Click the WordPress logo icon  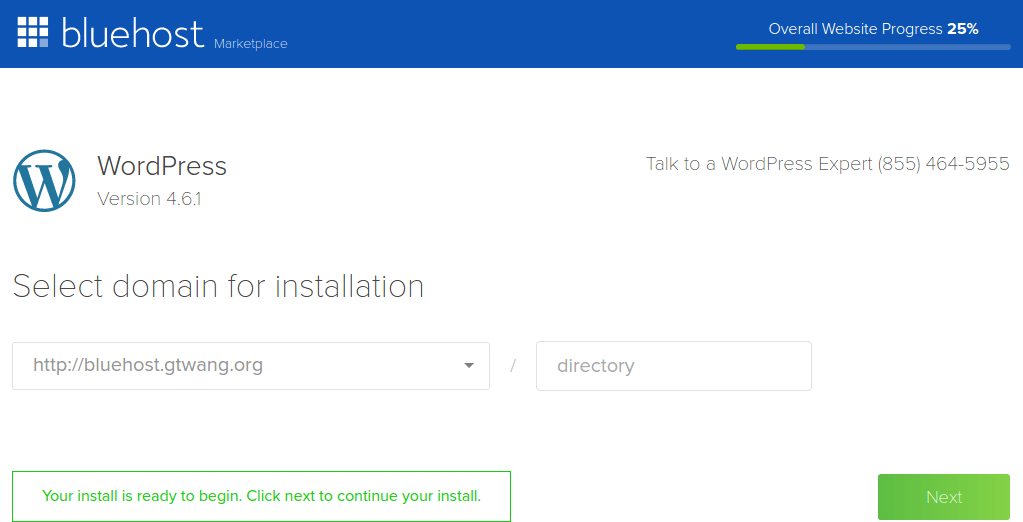coord(44,181)
